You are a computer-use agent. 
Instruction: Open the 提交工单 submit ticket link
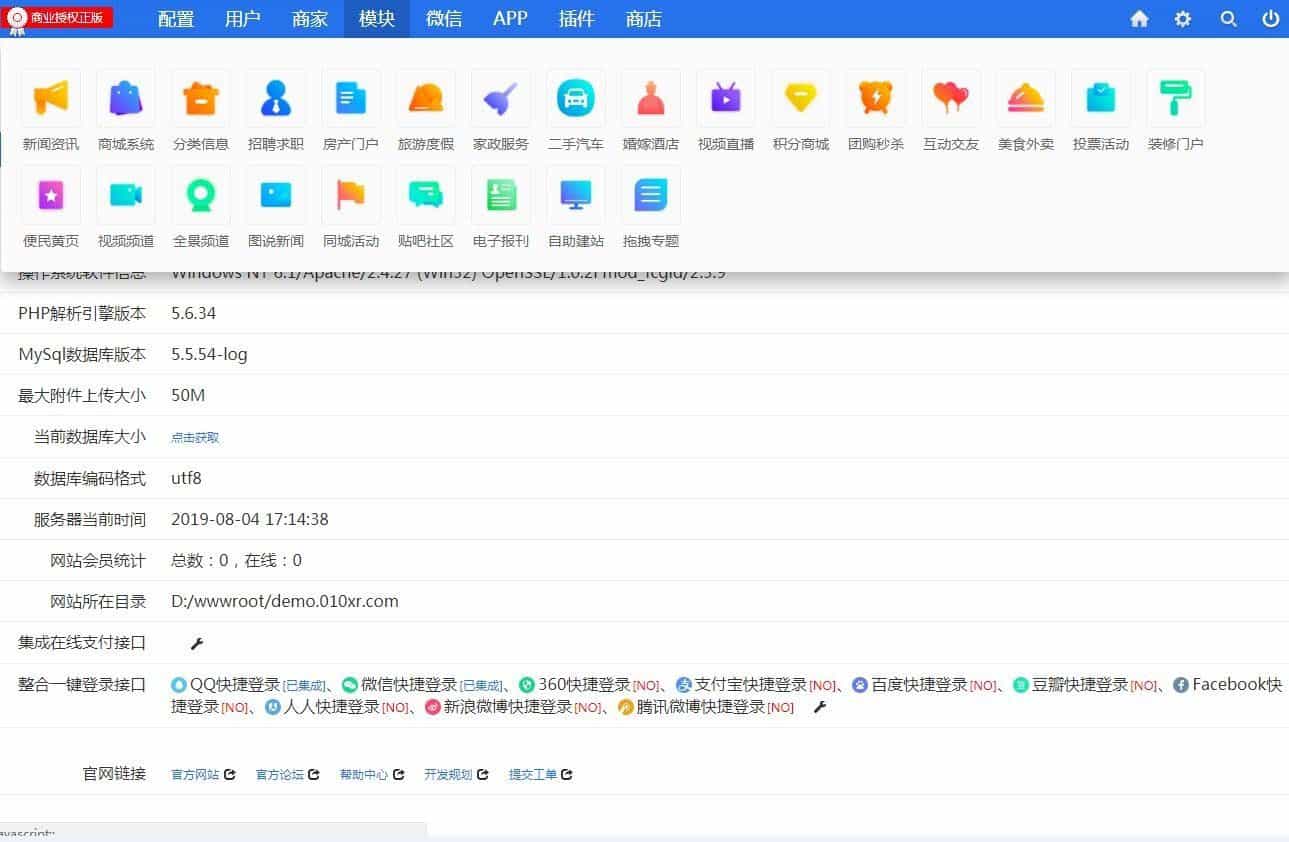tap(532, 774)
